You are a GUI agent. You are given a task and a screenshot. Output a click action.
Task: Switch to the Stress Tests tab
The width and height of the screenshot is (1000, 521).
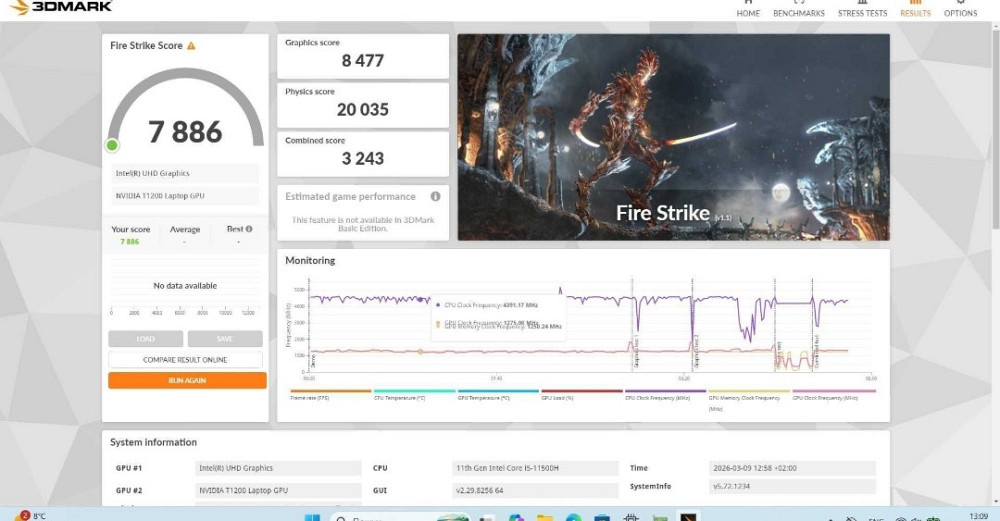[862, 10]
